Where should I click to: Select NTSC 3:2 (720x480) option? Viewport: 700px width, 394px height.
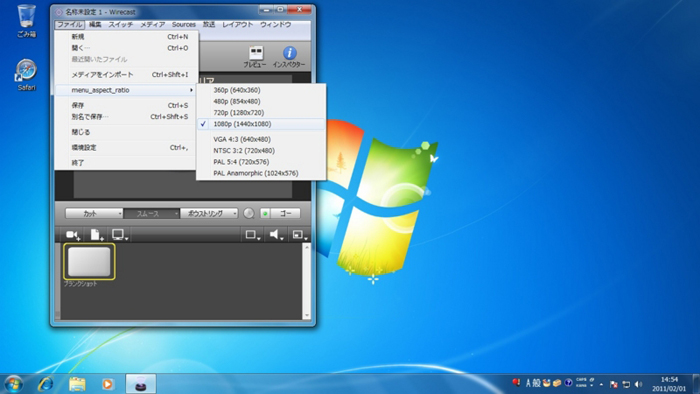[x=261, y=150]
